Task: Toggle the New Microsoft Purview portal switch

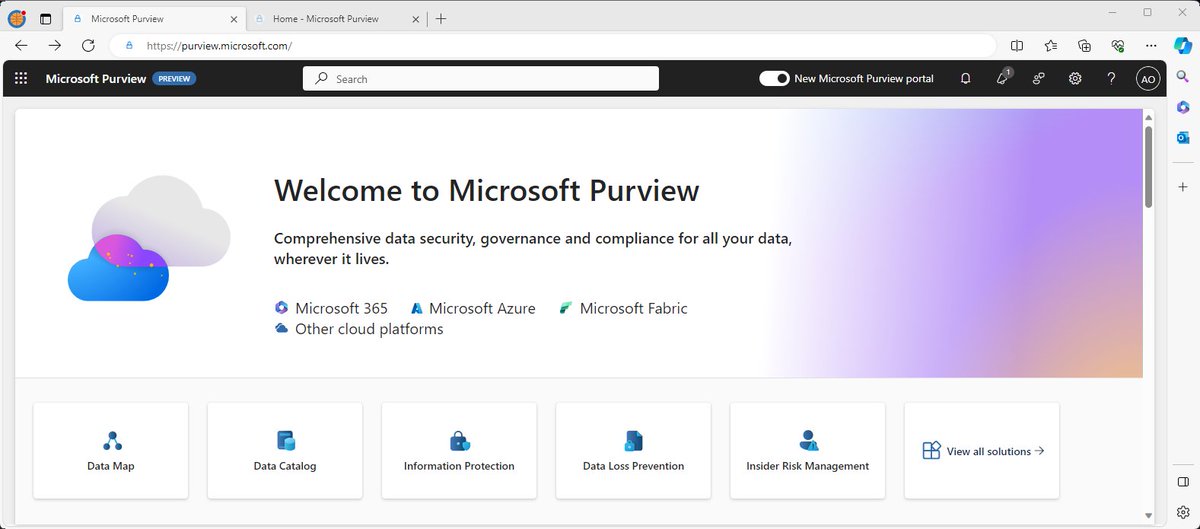Action: click(774, 78)
